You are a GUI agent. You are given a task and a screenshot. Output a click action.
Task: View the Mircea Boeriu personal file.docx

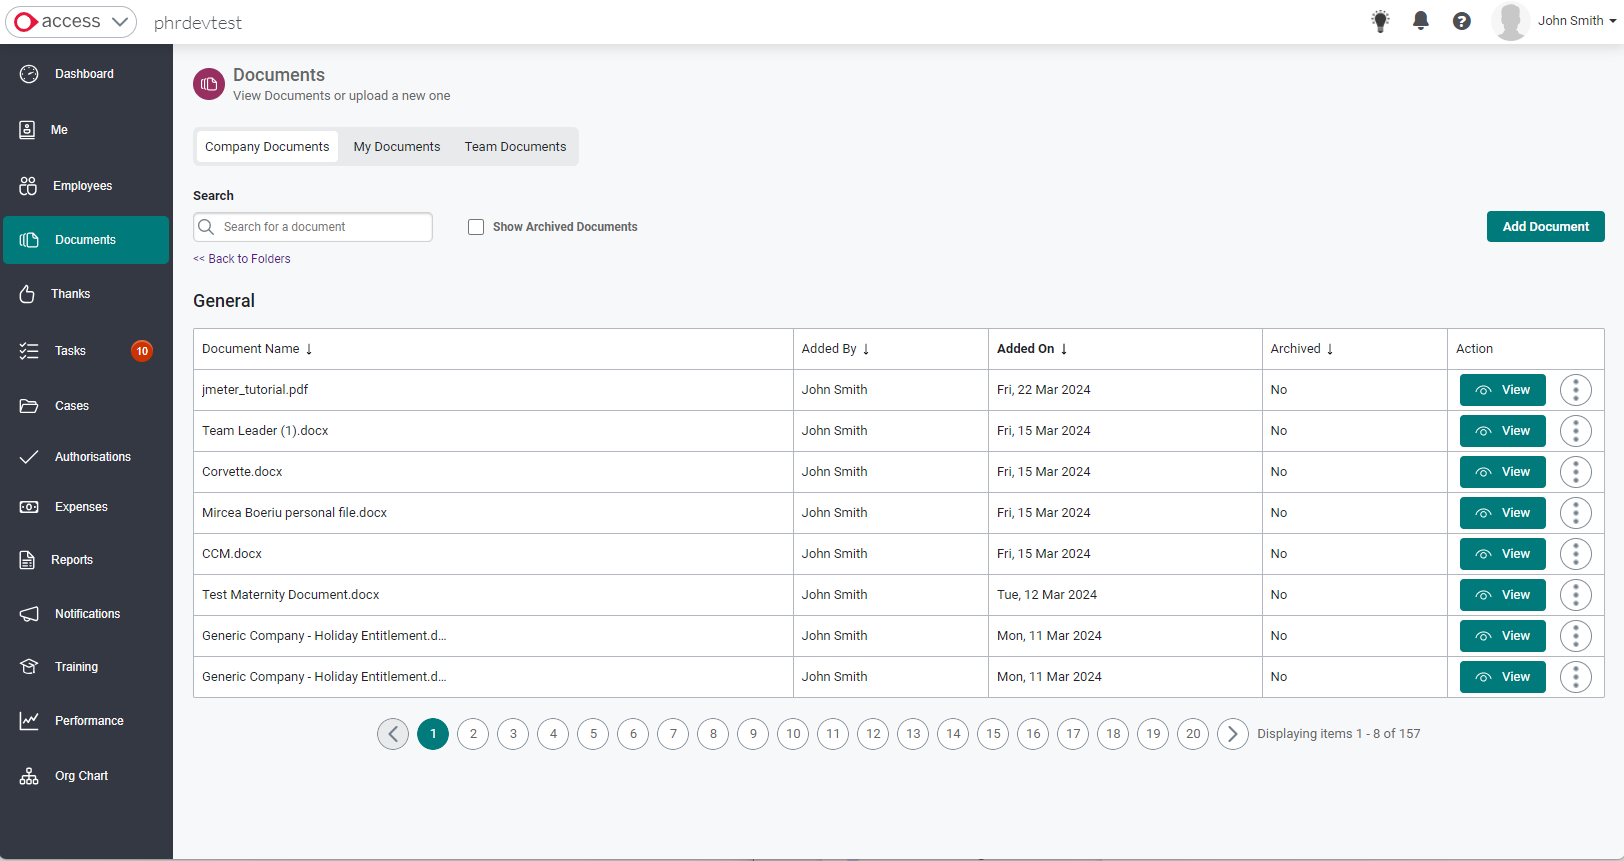[x=1503, y=513]
